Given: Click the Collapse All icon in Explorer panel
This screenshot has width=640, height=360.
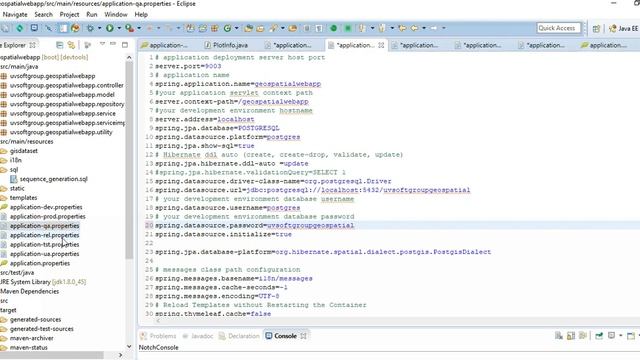Looking at the screenshot, I should pyautogui.click(x=60, y=45).
